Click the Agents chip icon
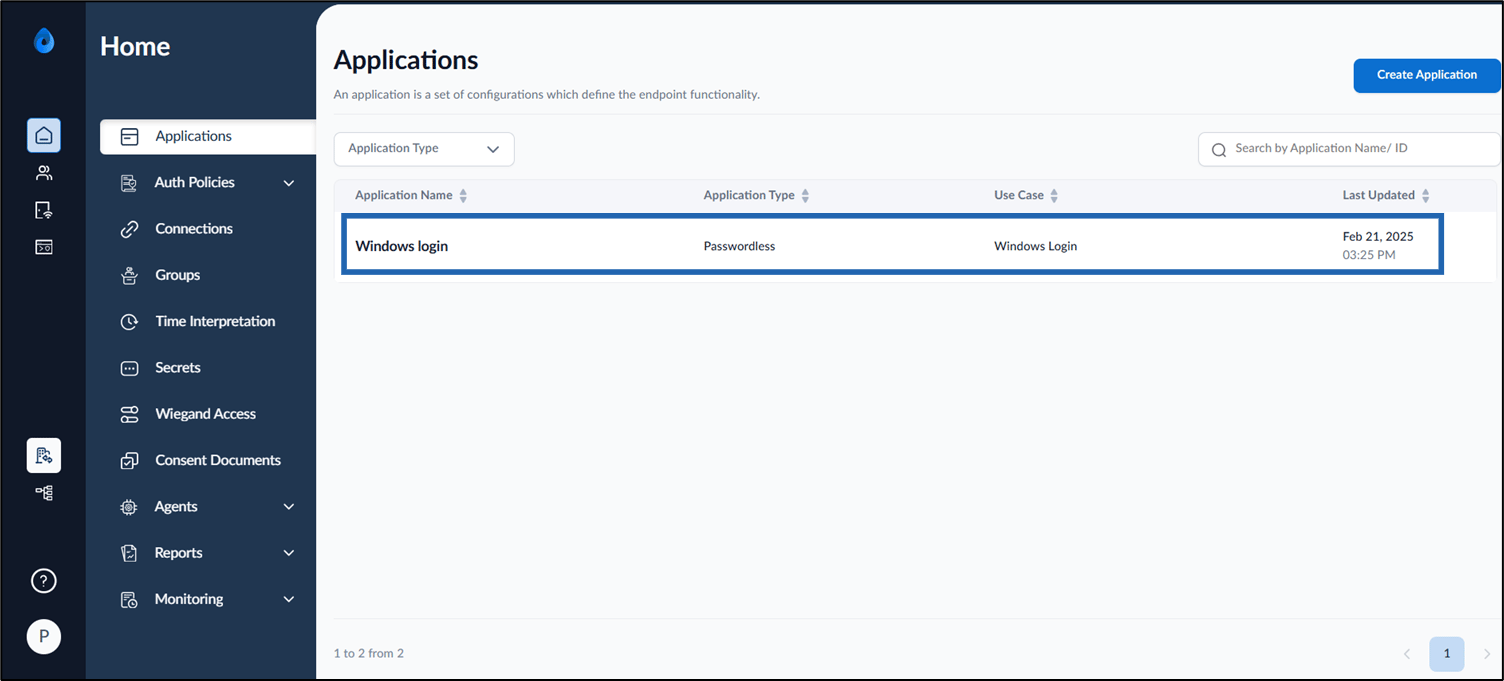 (129, 507)
